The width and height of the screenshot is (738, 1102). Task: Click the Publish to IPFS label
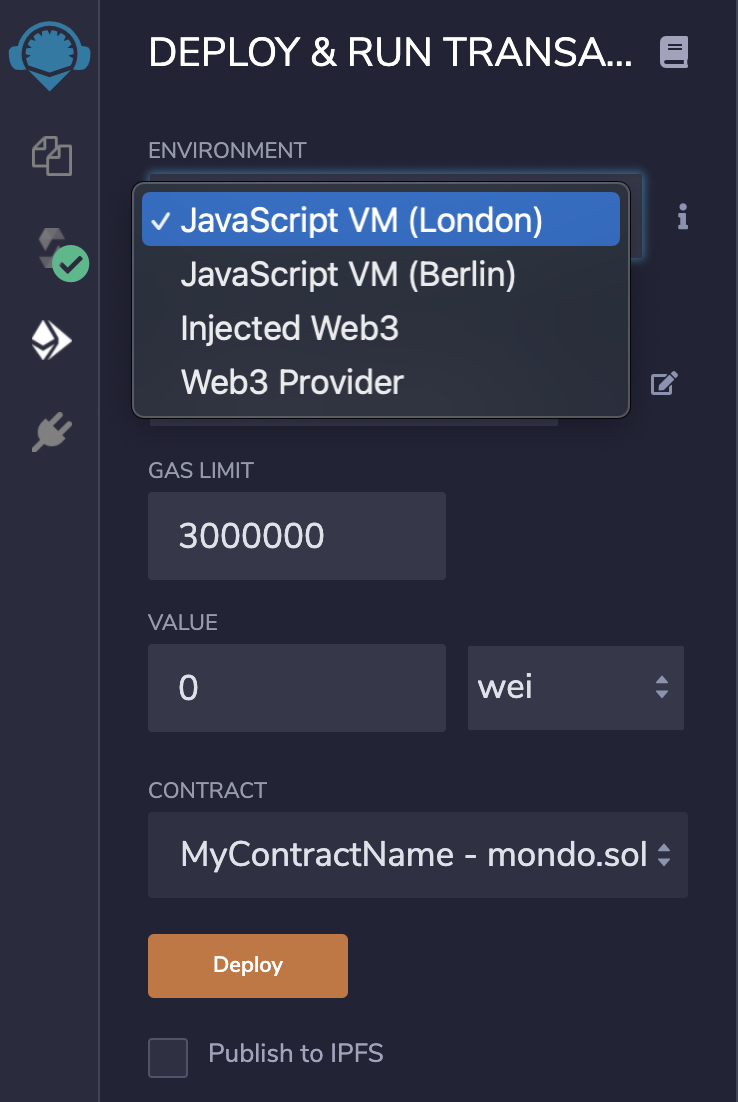pos(296,1054)
